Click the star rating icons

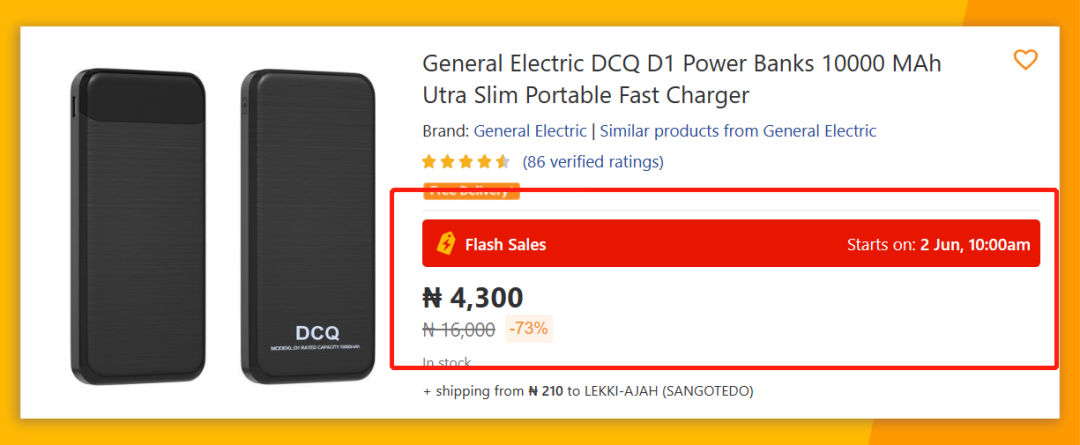tap(466, 162)
